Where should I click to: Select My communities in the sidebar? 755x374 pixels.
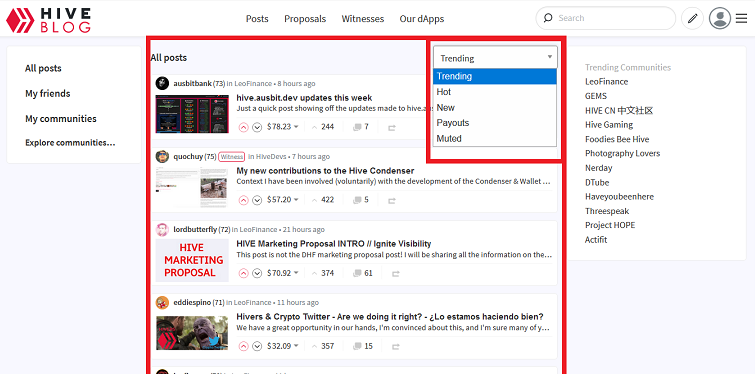click(61, 118)
